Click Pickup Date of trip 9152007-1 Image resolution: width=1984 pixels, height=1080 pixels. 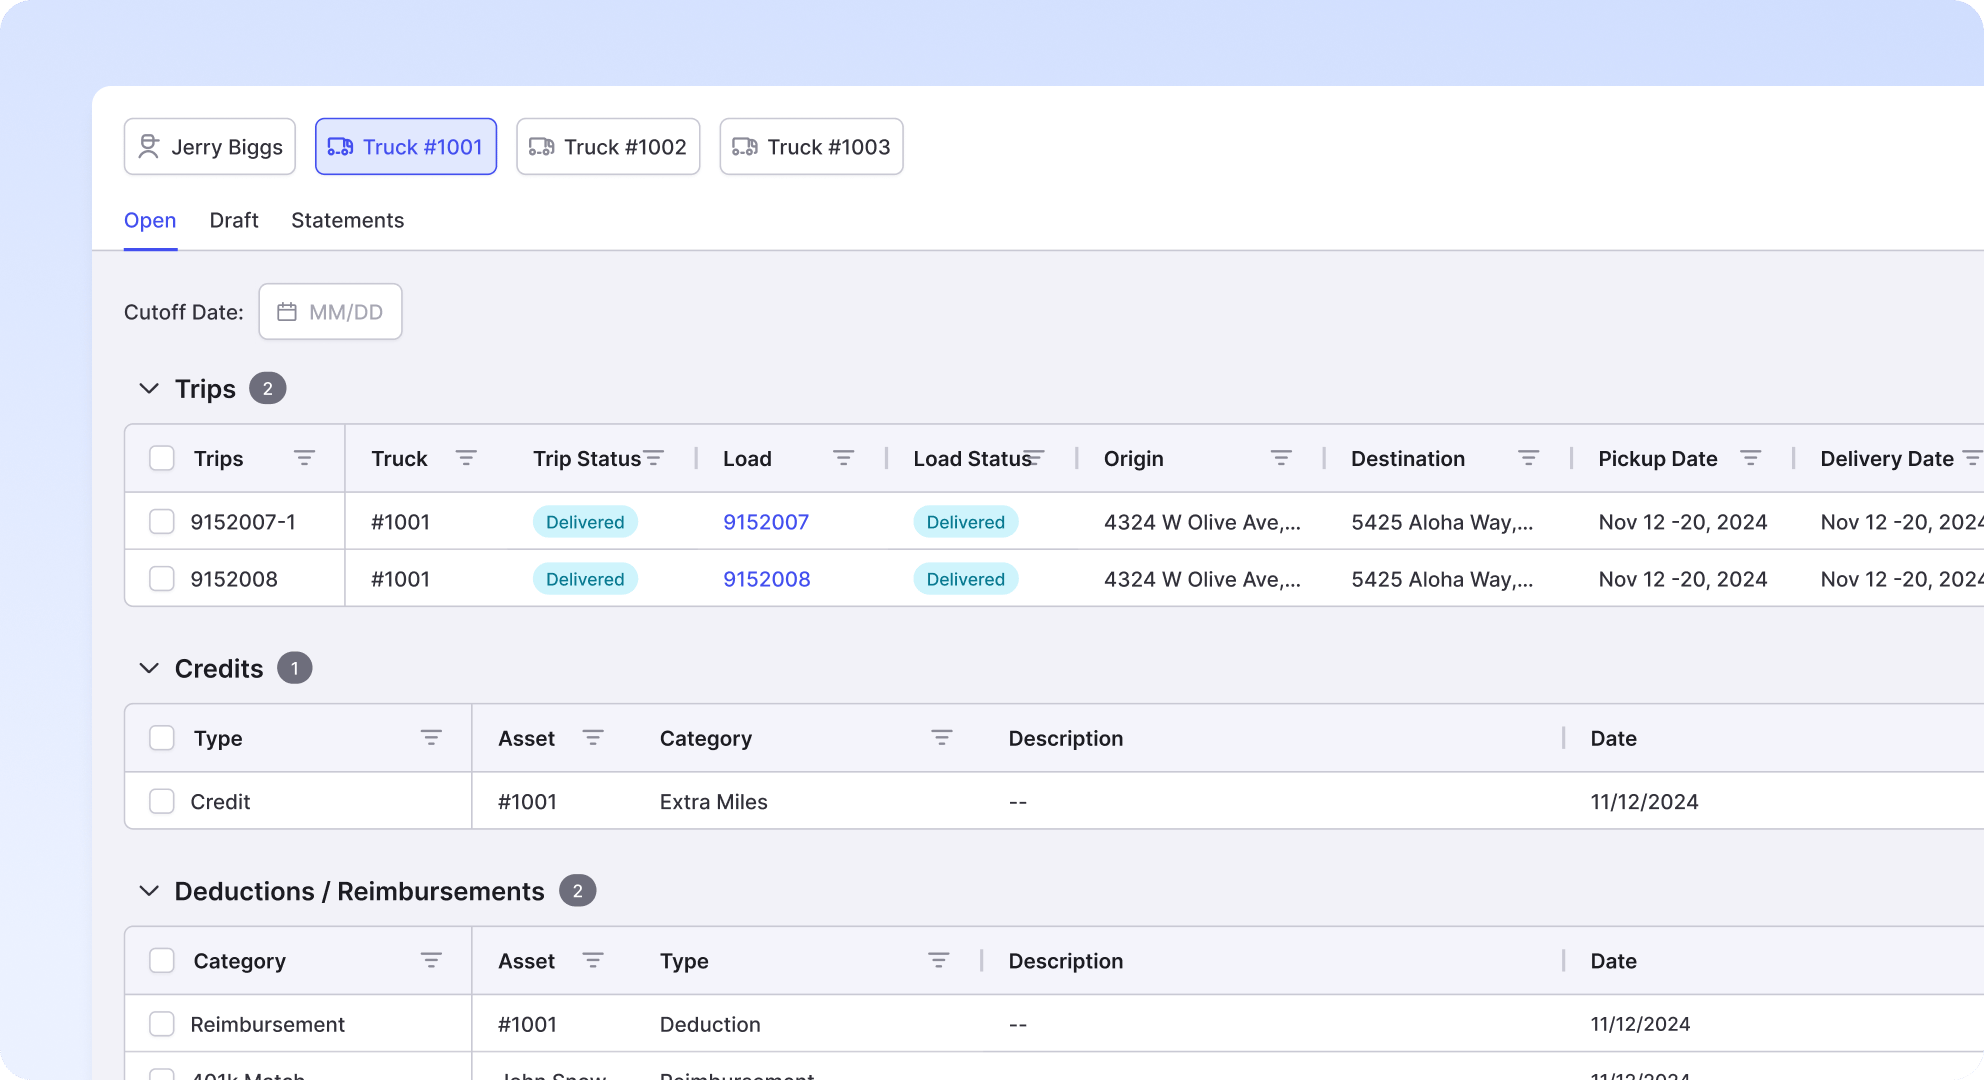[1683, 522]
